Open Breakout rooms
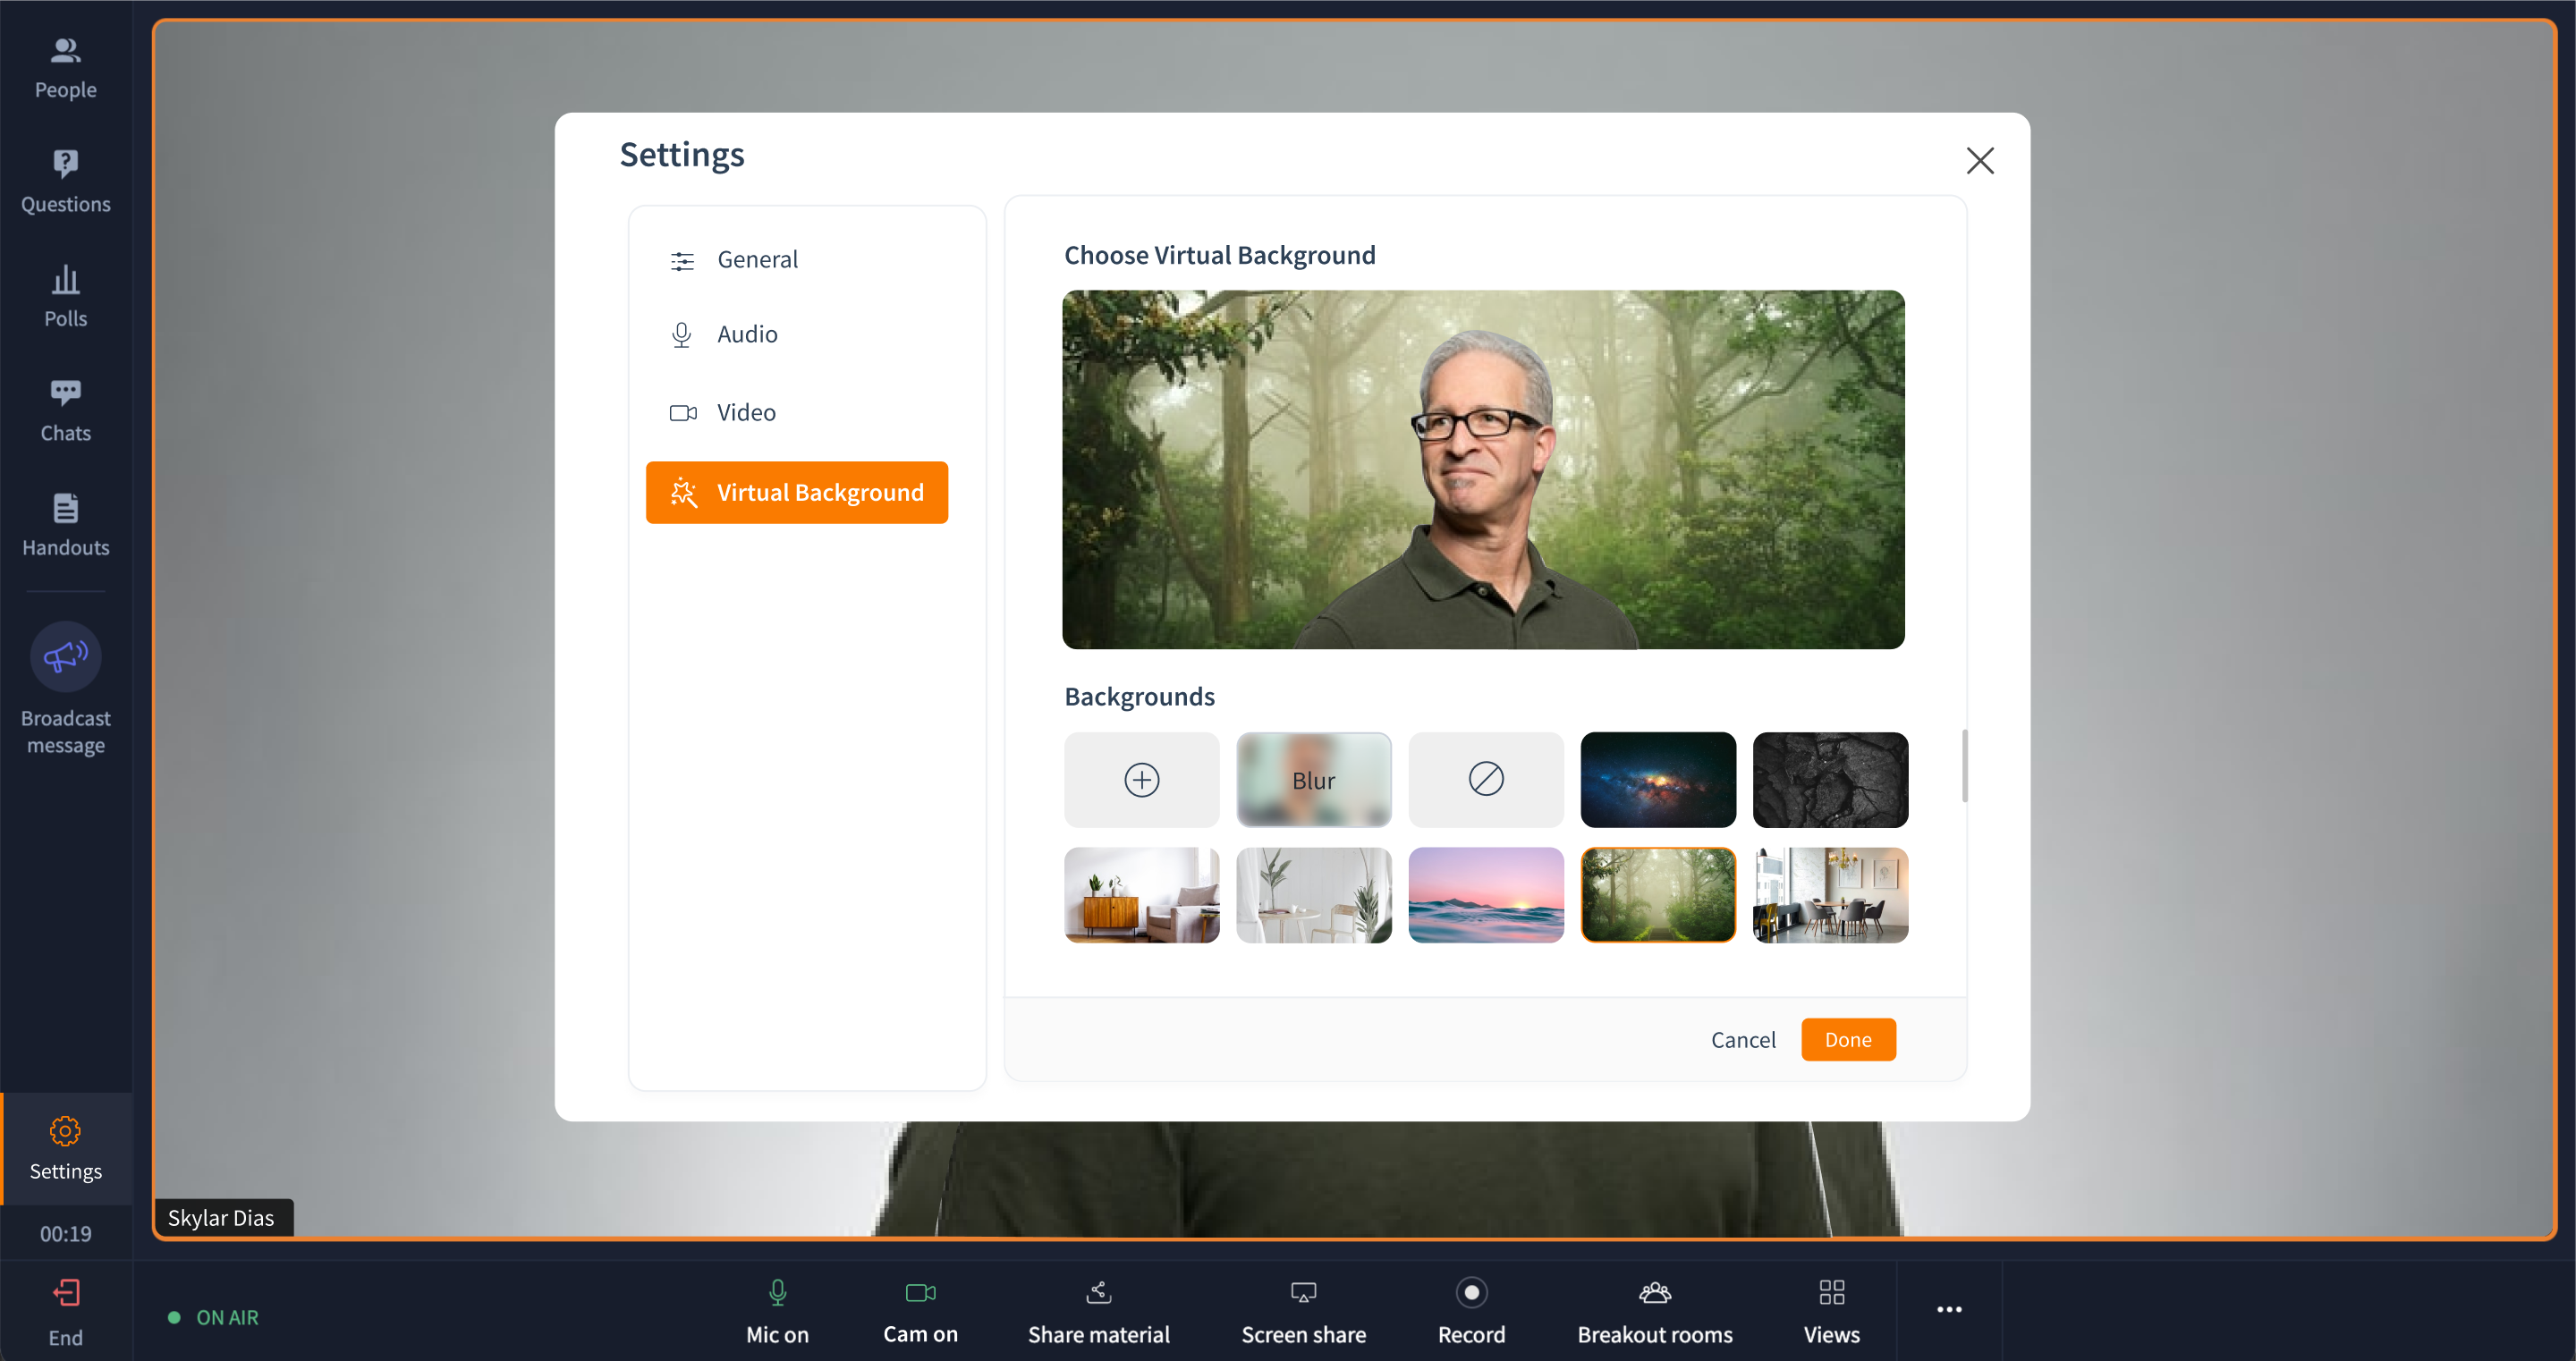The width and height of the screenshot is (2576, 1361). (1654, 1311)
